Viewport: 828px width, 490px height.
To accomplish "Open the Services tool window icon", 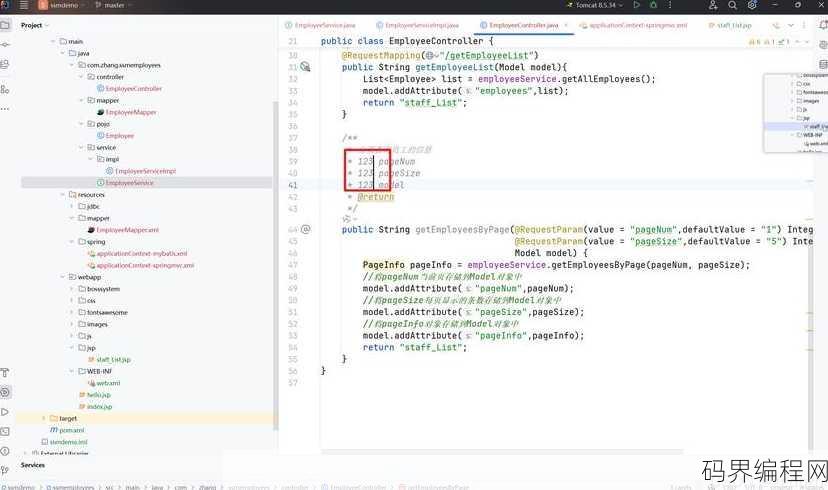I will 5,392.
